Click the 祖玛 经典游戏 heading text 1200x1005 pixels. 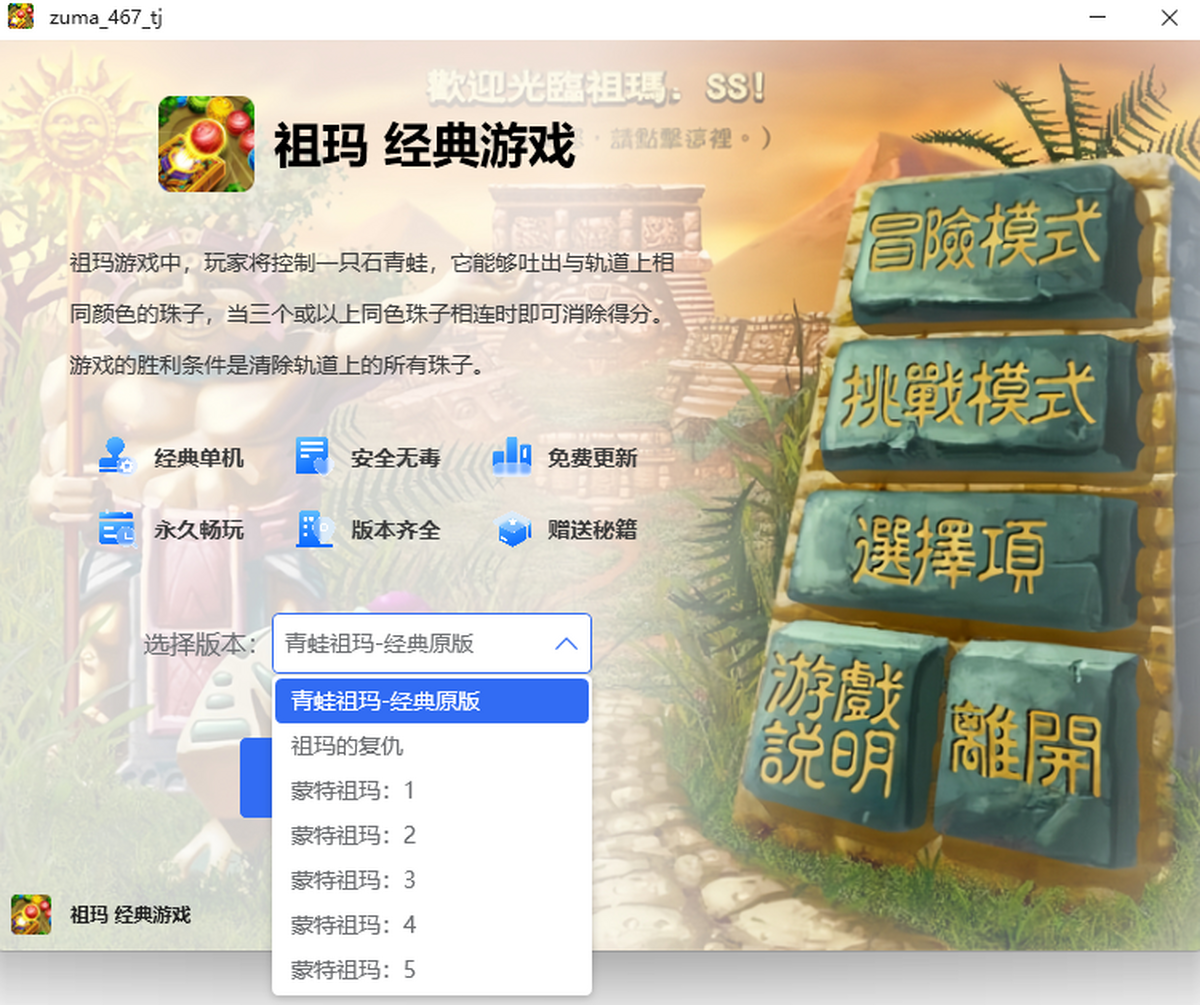(x=425, y=146)
